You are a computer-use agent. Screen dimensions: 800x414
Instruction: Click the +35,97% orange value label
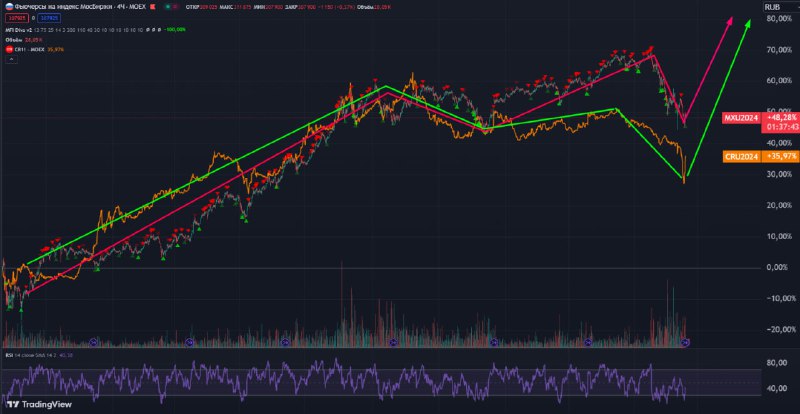point(781,157)
